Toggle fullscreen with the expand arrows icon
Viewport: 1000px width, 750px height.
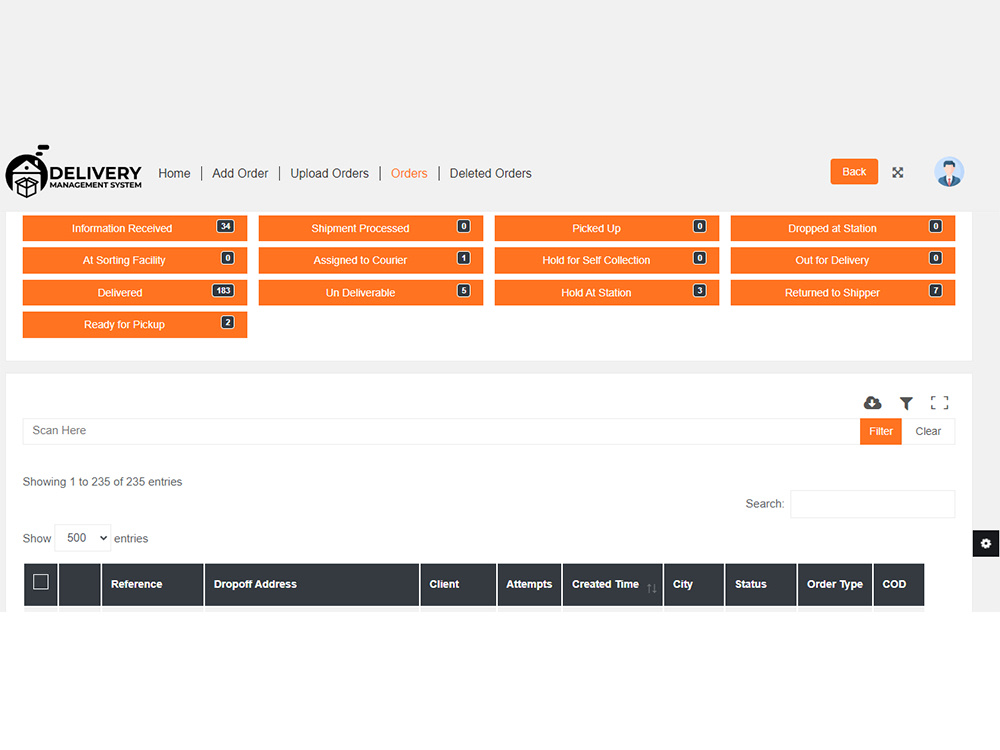[897, 172]
